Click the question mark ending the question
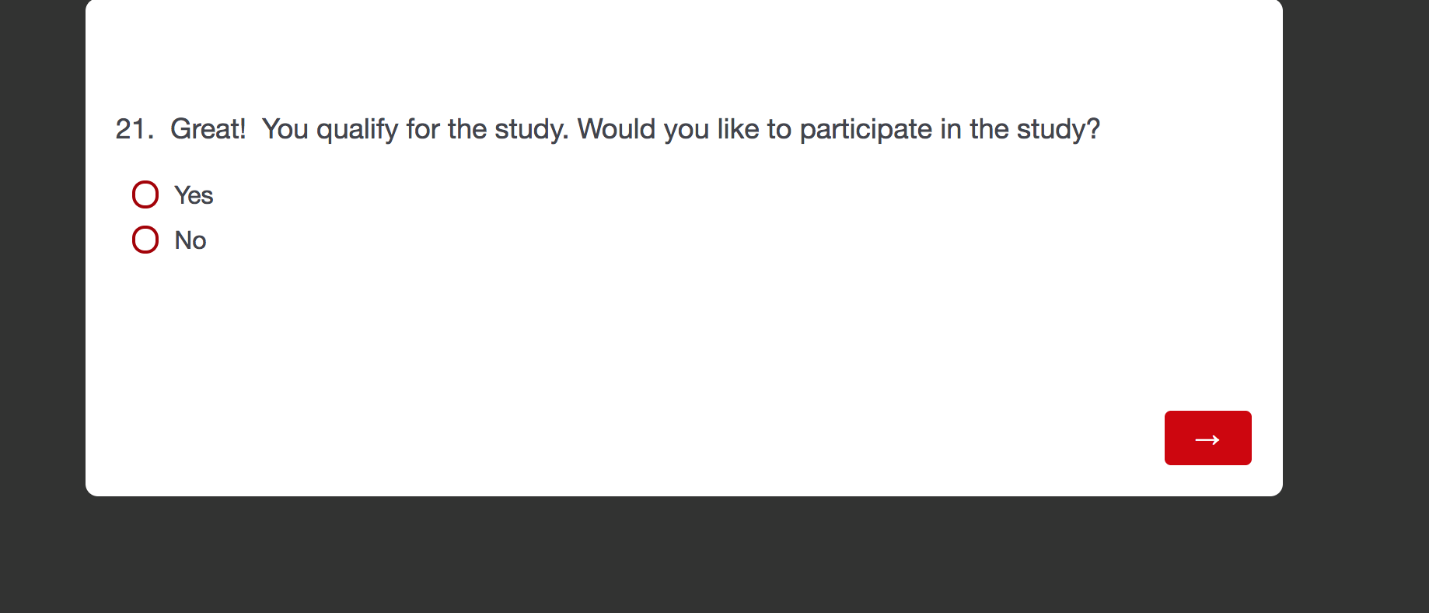The height and width of the screenshot is (613, 1429). click(1093, 130)
